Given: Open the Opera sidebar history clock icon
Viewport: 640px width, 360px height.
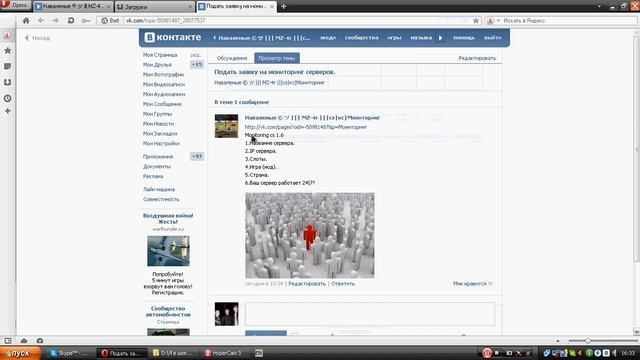Looking at the screenshot, I should [x=7, y=98].
